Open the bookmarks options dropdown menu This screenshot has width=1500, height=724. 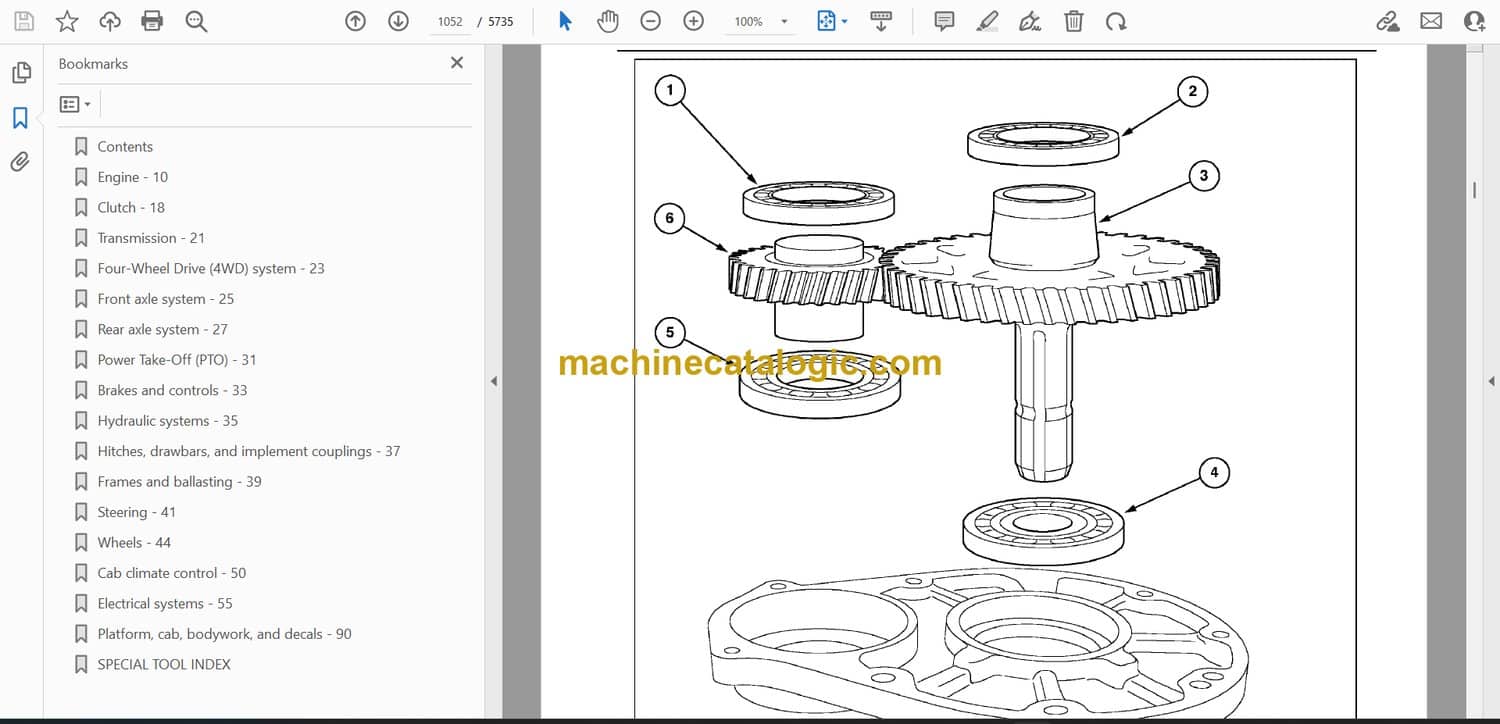(x=75, y=104)
